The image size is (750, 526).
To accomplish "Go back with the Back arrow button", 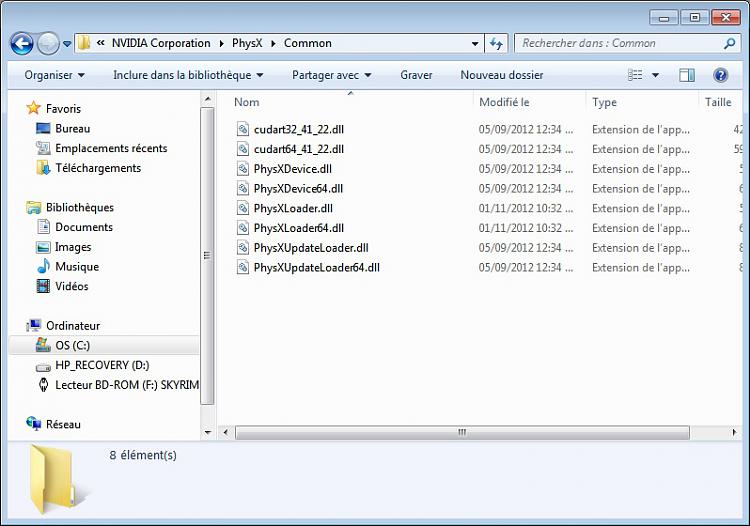I will [x=22, y=44].
